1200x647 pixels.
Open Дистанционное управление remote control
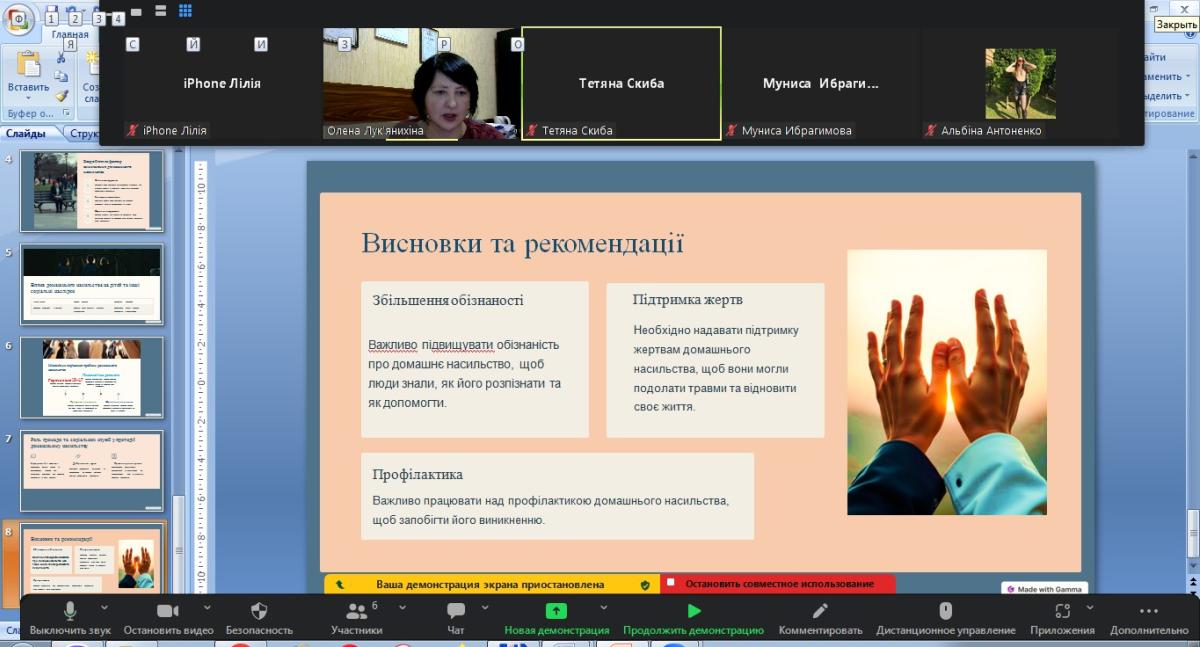coord(946,619)
